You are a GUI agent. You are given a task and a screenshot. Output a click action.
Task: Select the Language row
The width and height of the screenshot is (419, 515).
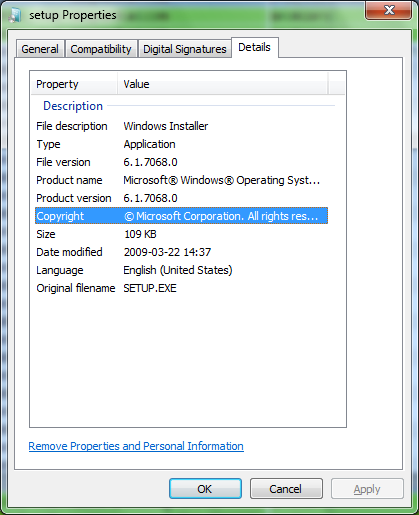(181, 270)
